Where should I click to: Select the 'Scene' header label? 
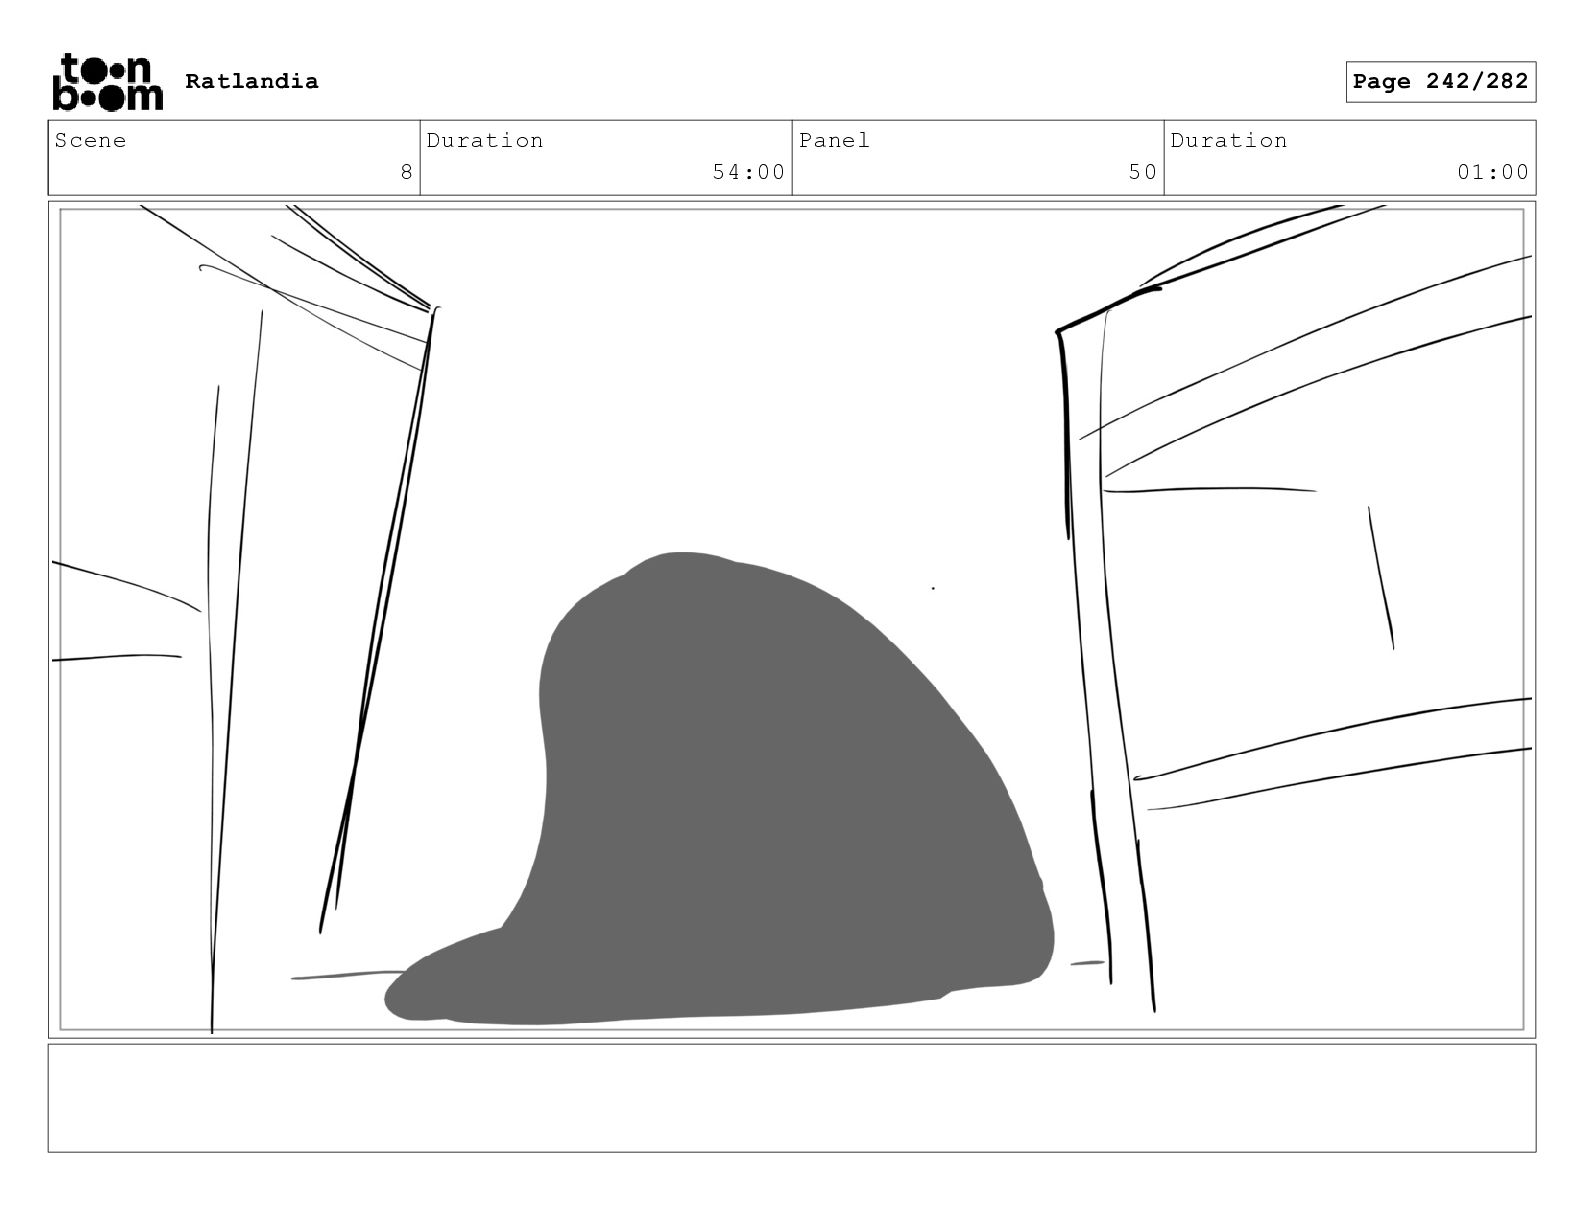click(x=90, y=140)
